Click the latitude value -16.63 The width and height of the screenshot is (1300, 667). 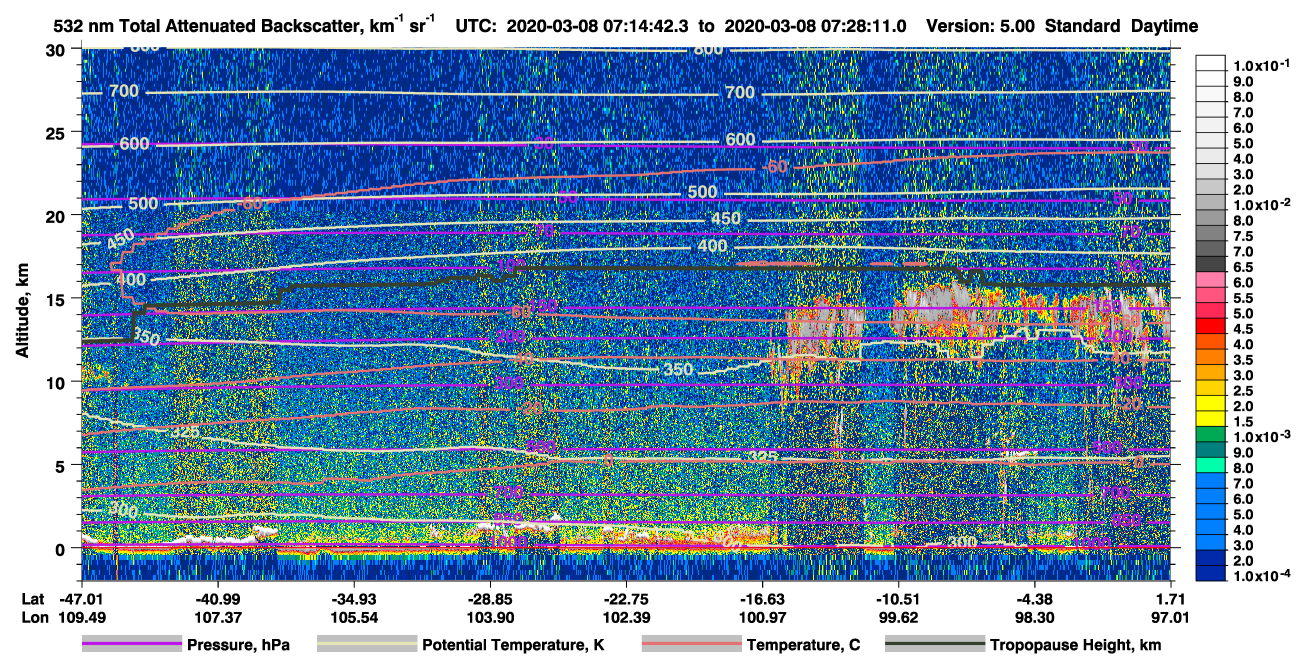[x=762, y=600]
